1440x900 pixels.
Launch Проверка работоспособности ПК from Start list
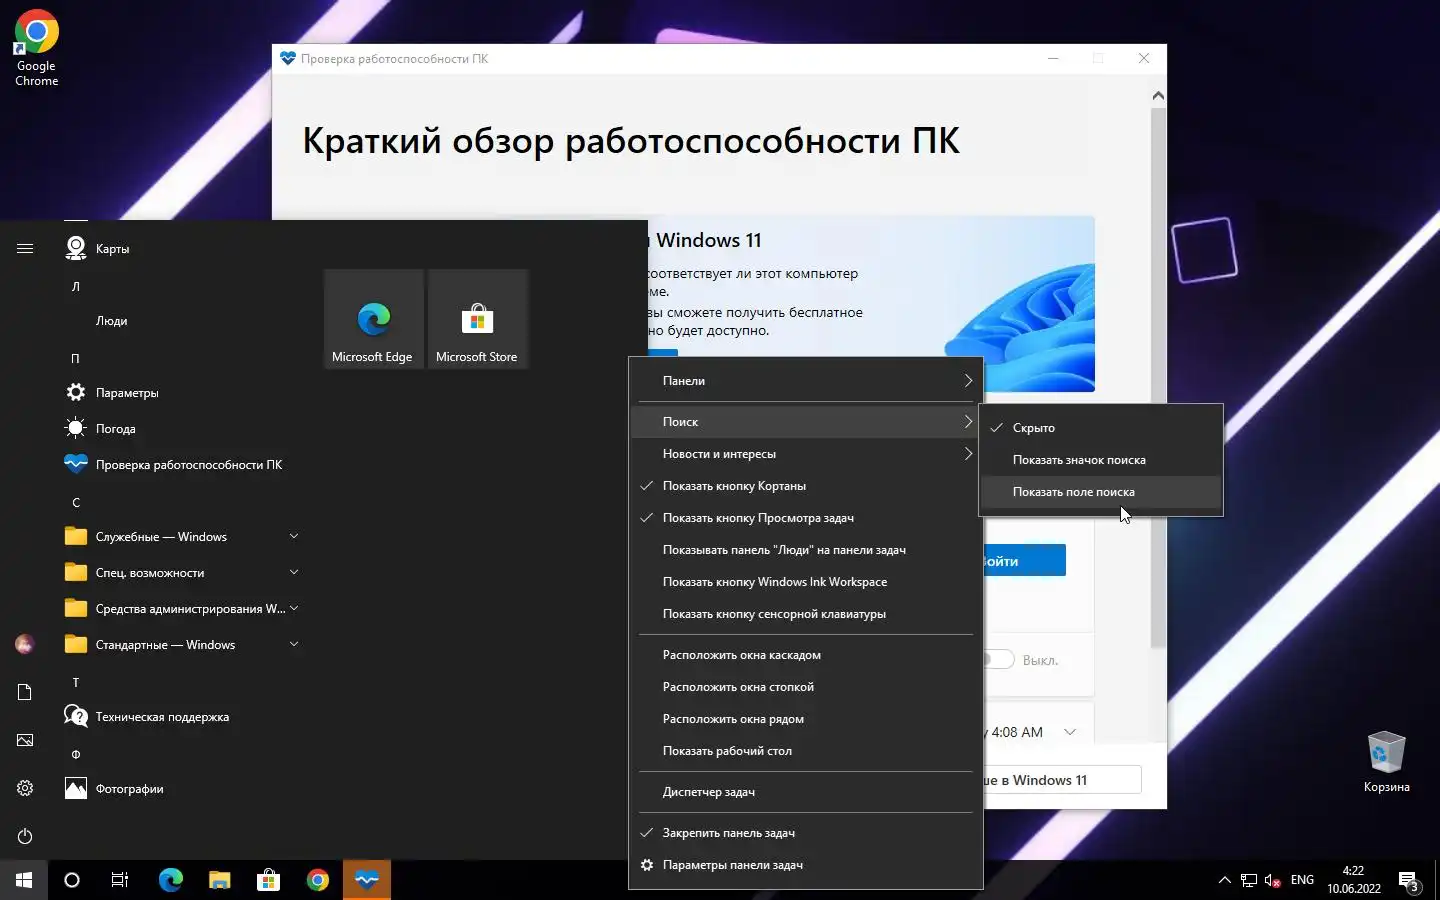coord(182,465)
